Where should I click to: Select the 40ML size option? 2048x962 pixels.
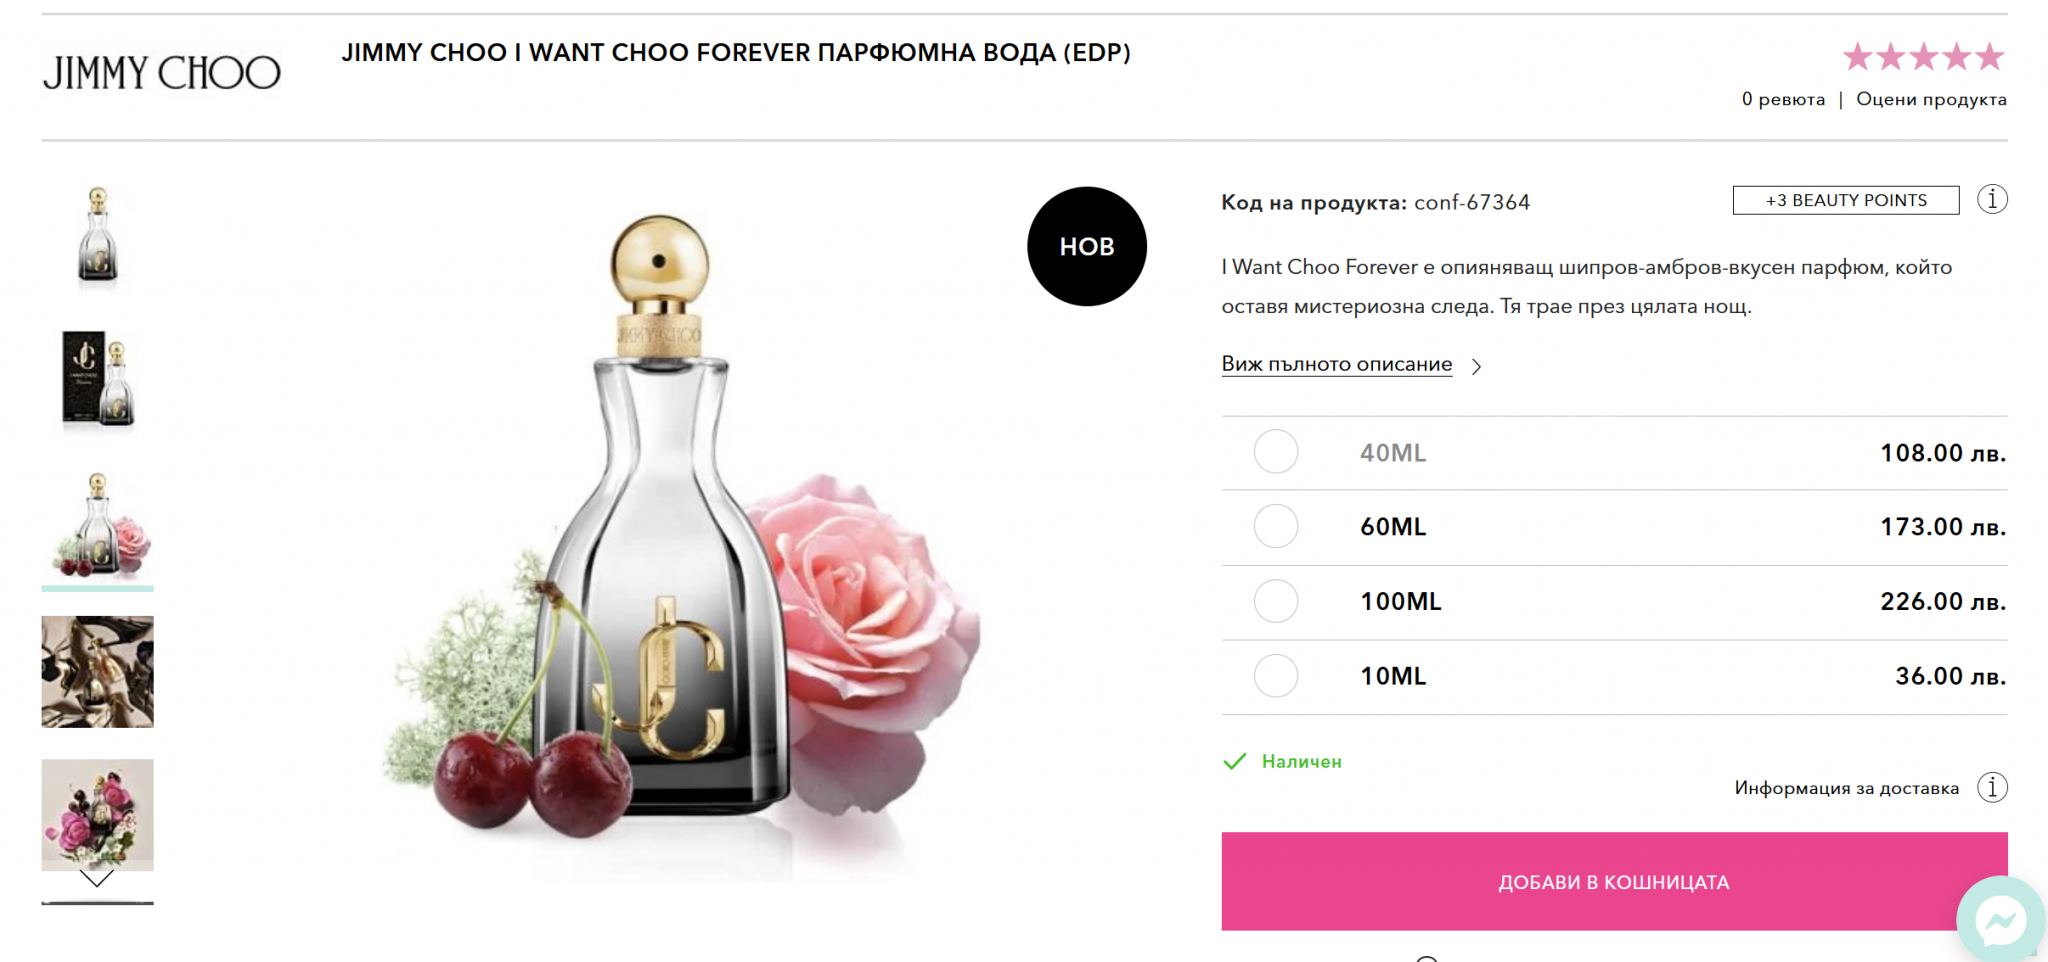click(x=1276, y=452)
